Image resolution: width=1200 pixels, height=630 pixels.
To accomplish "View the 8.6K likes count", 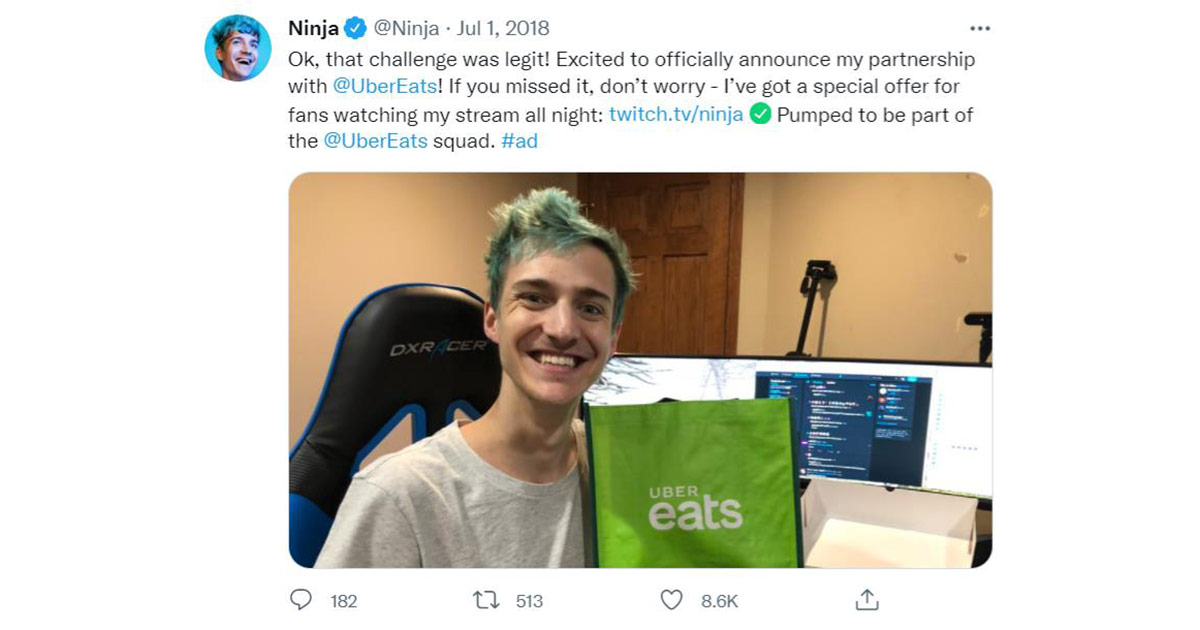I will (x=719, y=601).
